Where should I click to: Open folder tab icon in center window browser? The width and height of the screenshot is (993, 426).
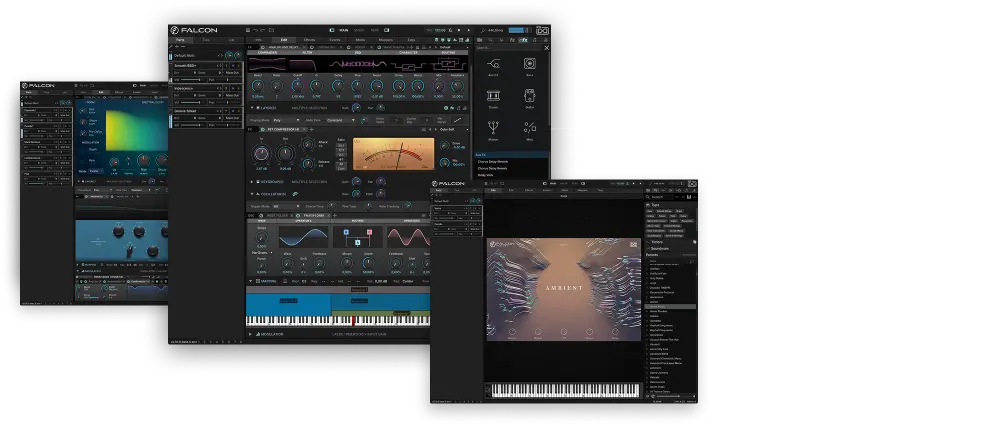(479, 40)
